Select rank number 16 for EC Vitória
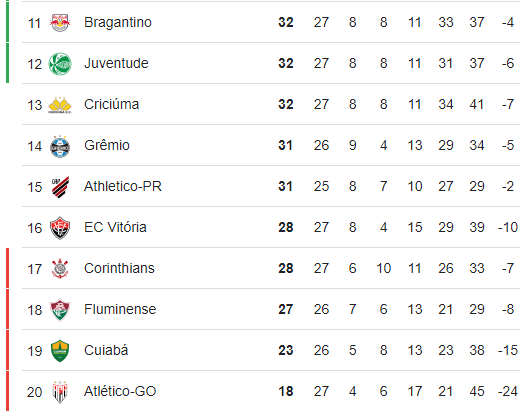 pyautogui.click(x=35, y=228)
